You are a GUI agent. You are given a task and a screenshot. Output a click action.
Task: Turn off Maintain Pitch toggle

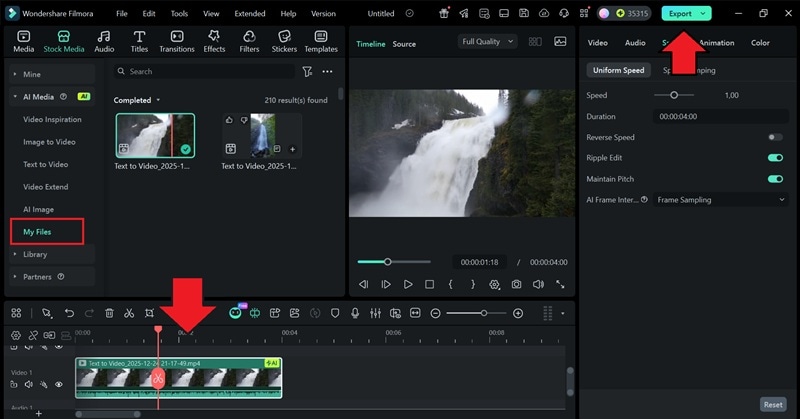[x=775, y=179]
